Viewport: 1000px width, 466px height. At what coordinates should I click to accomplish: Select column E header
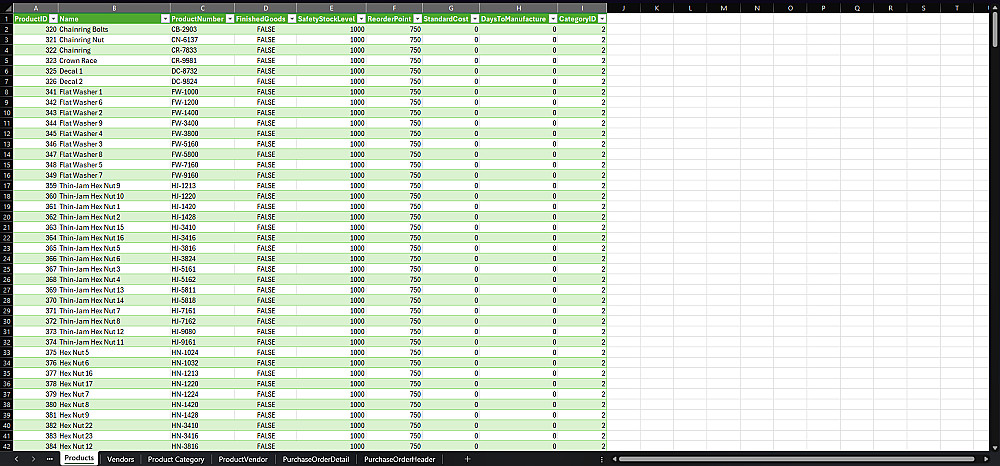tap(331, 8)
